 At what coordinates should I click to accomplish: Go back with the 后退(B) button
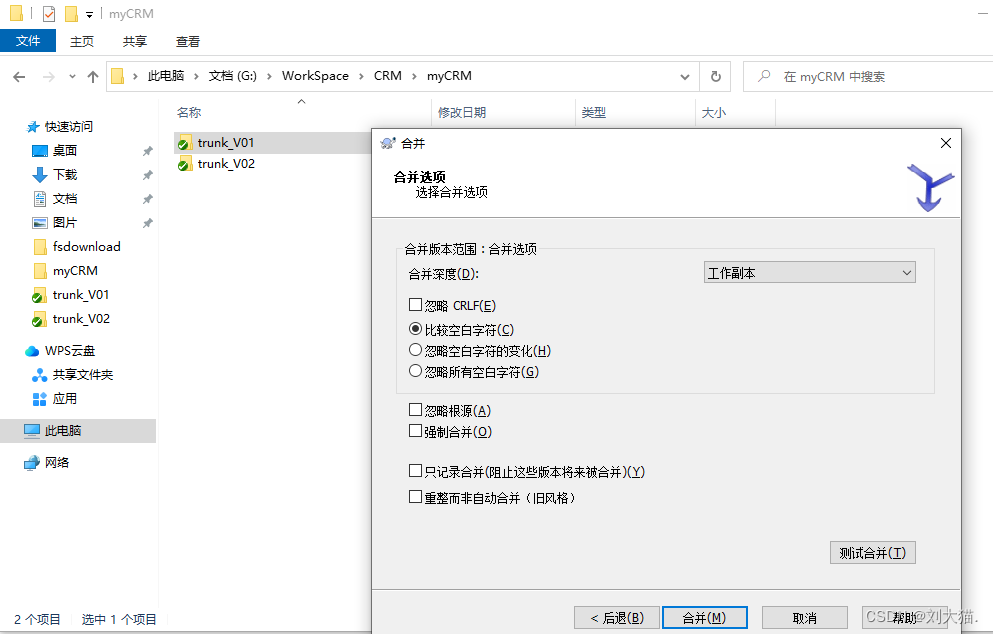tap(617, 618)
